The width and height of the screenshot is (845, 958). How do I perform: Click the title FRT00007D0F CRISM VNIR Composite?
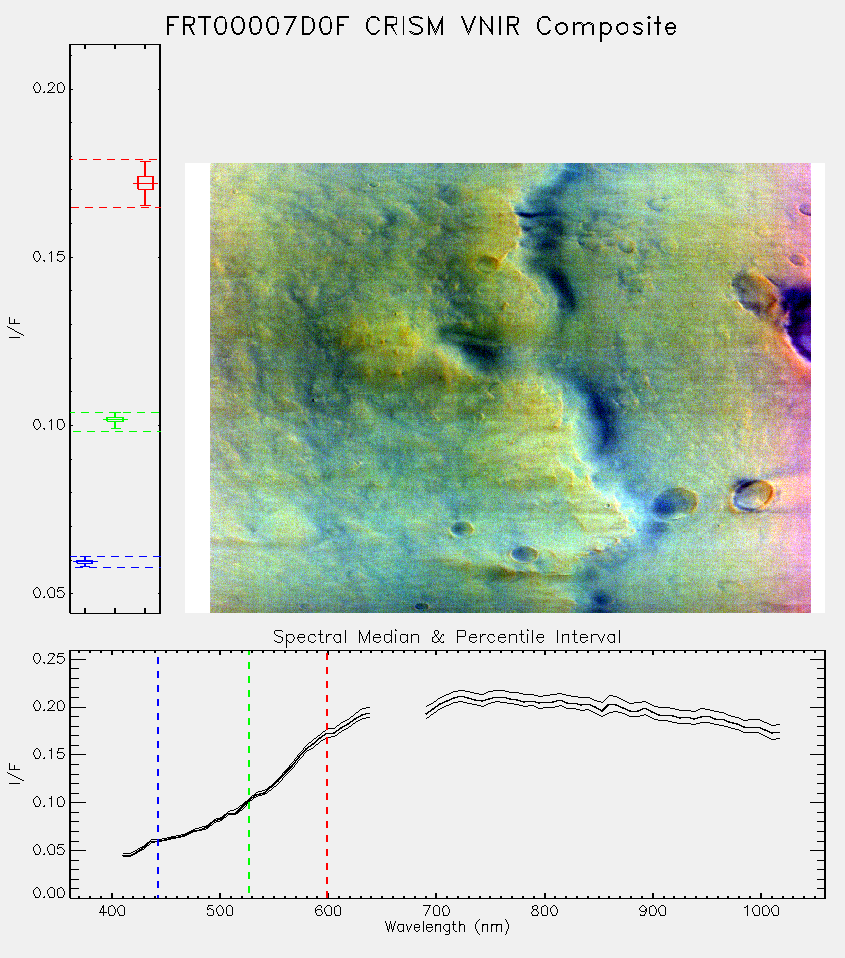421,27
